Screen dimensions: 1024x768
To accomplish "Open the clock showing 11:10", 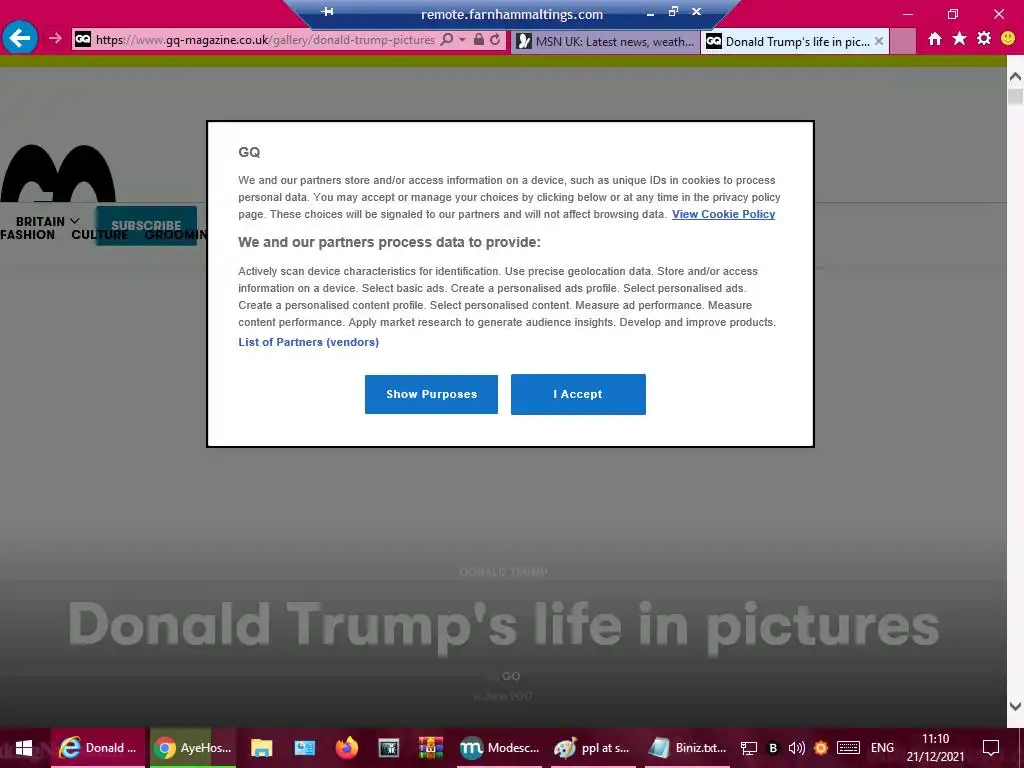I will tap(935, 748).
